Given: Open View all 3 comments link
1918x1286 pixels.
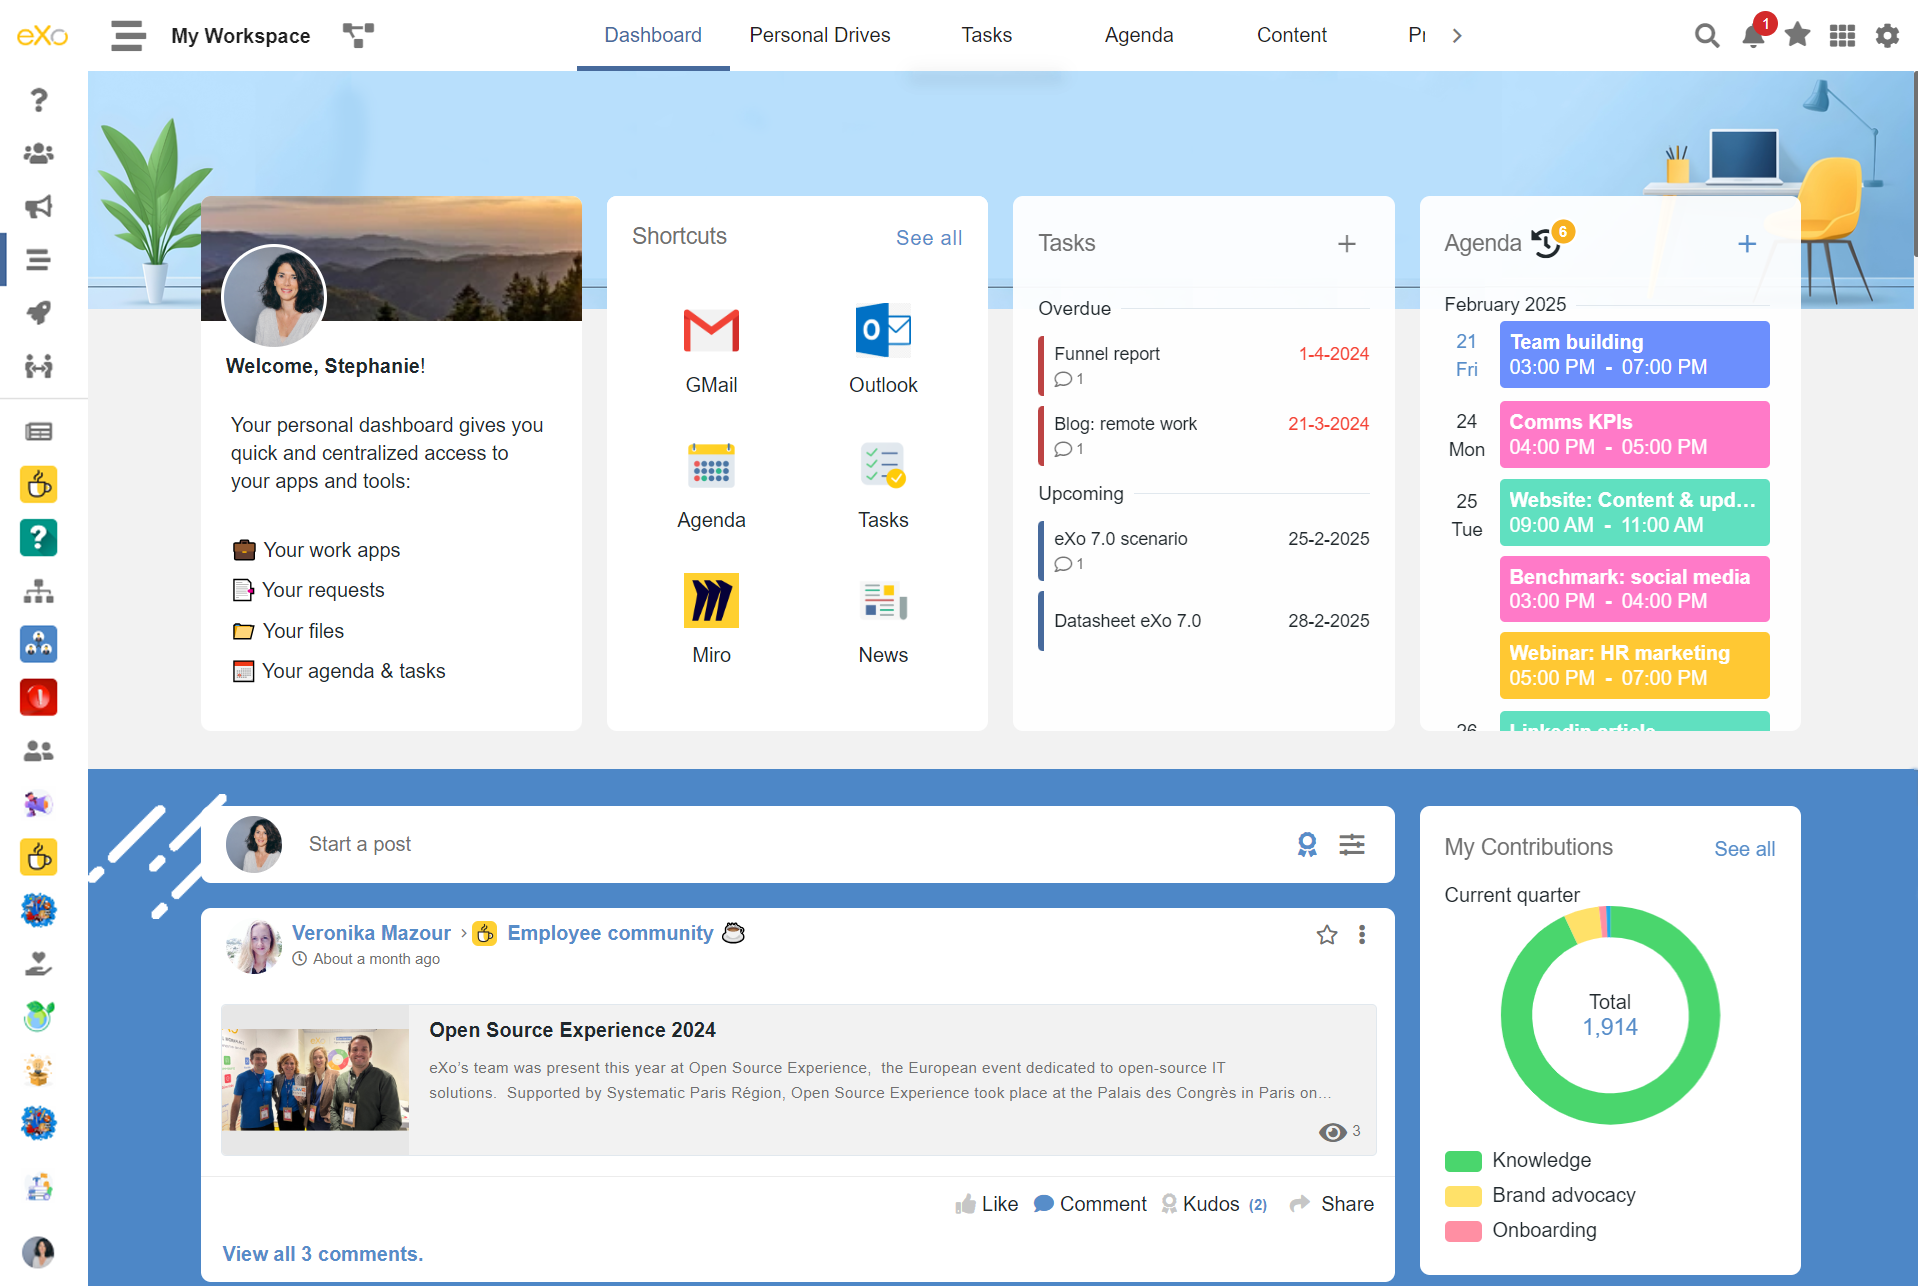Looking at the screenshot, I should (x=322, y=1254).
